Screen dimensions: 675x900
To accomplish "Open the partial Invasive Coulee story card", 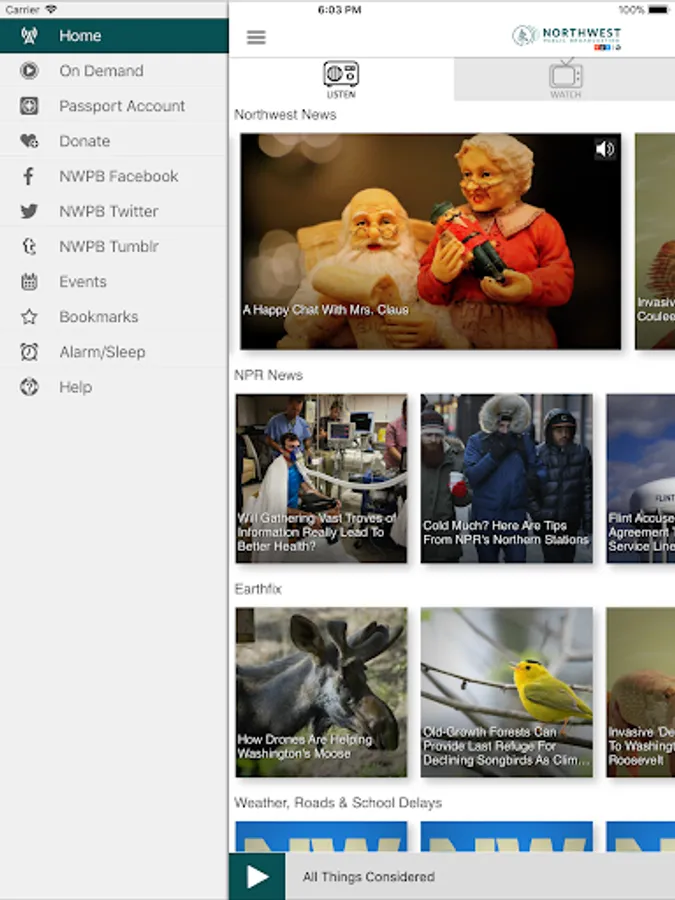I will [655, 241].
